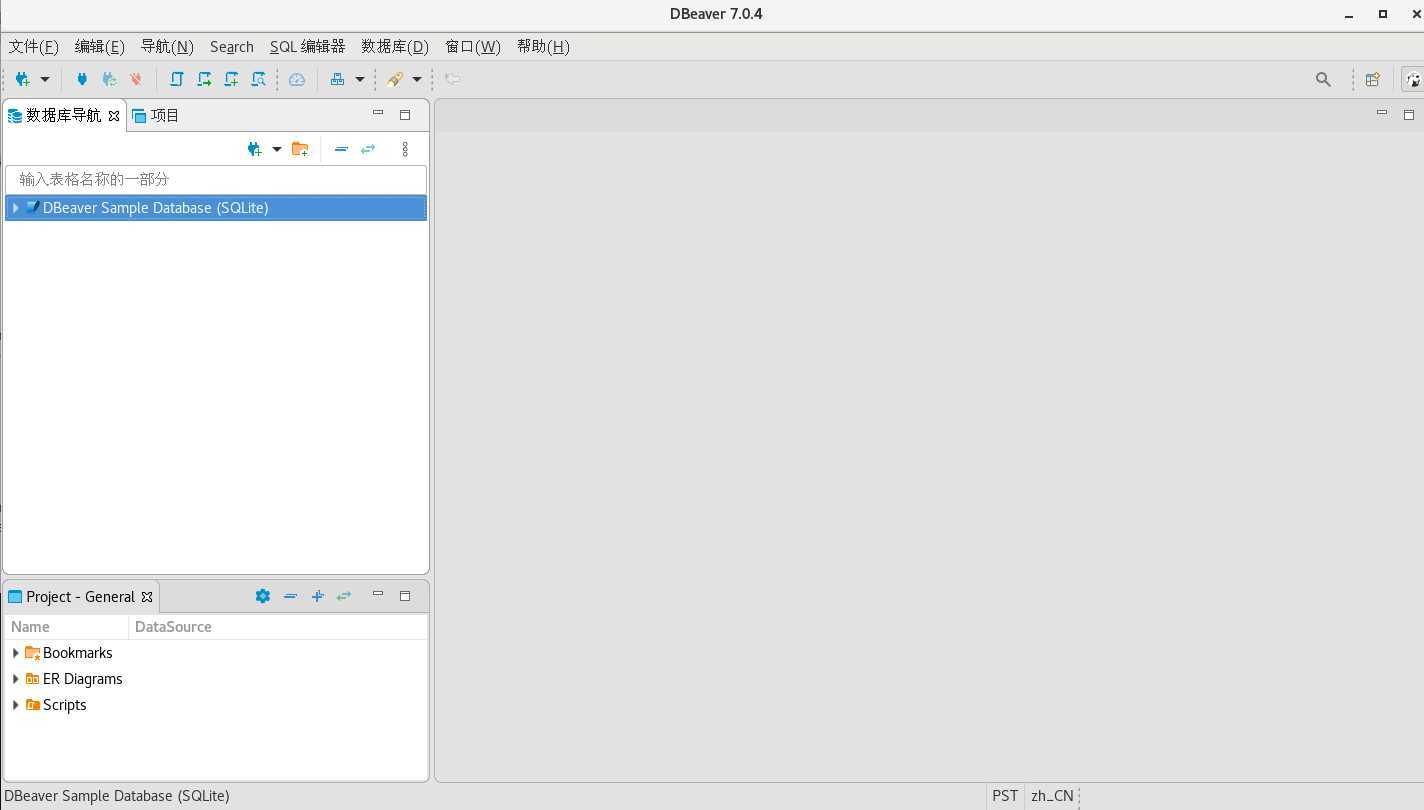The width and height of the screenshot is (1424, 810).
Task: Click the DBeaver perspective icon at far right
Action: tap(1413, 79)
